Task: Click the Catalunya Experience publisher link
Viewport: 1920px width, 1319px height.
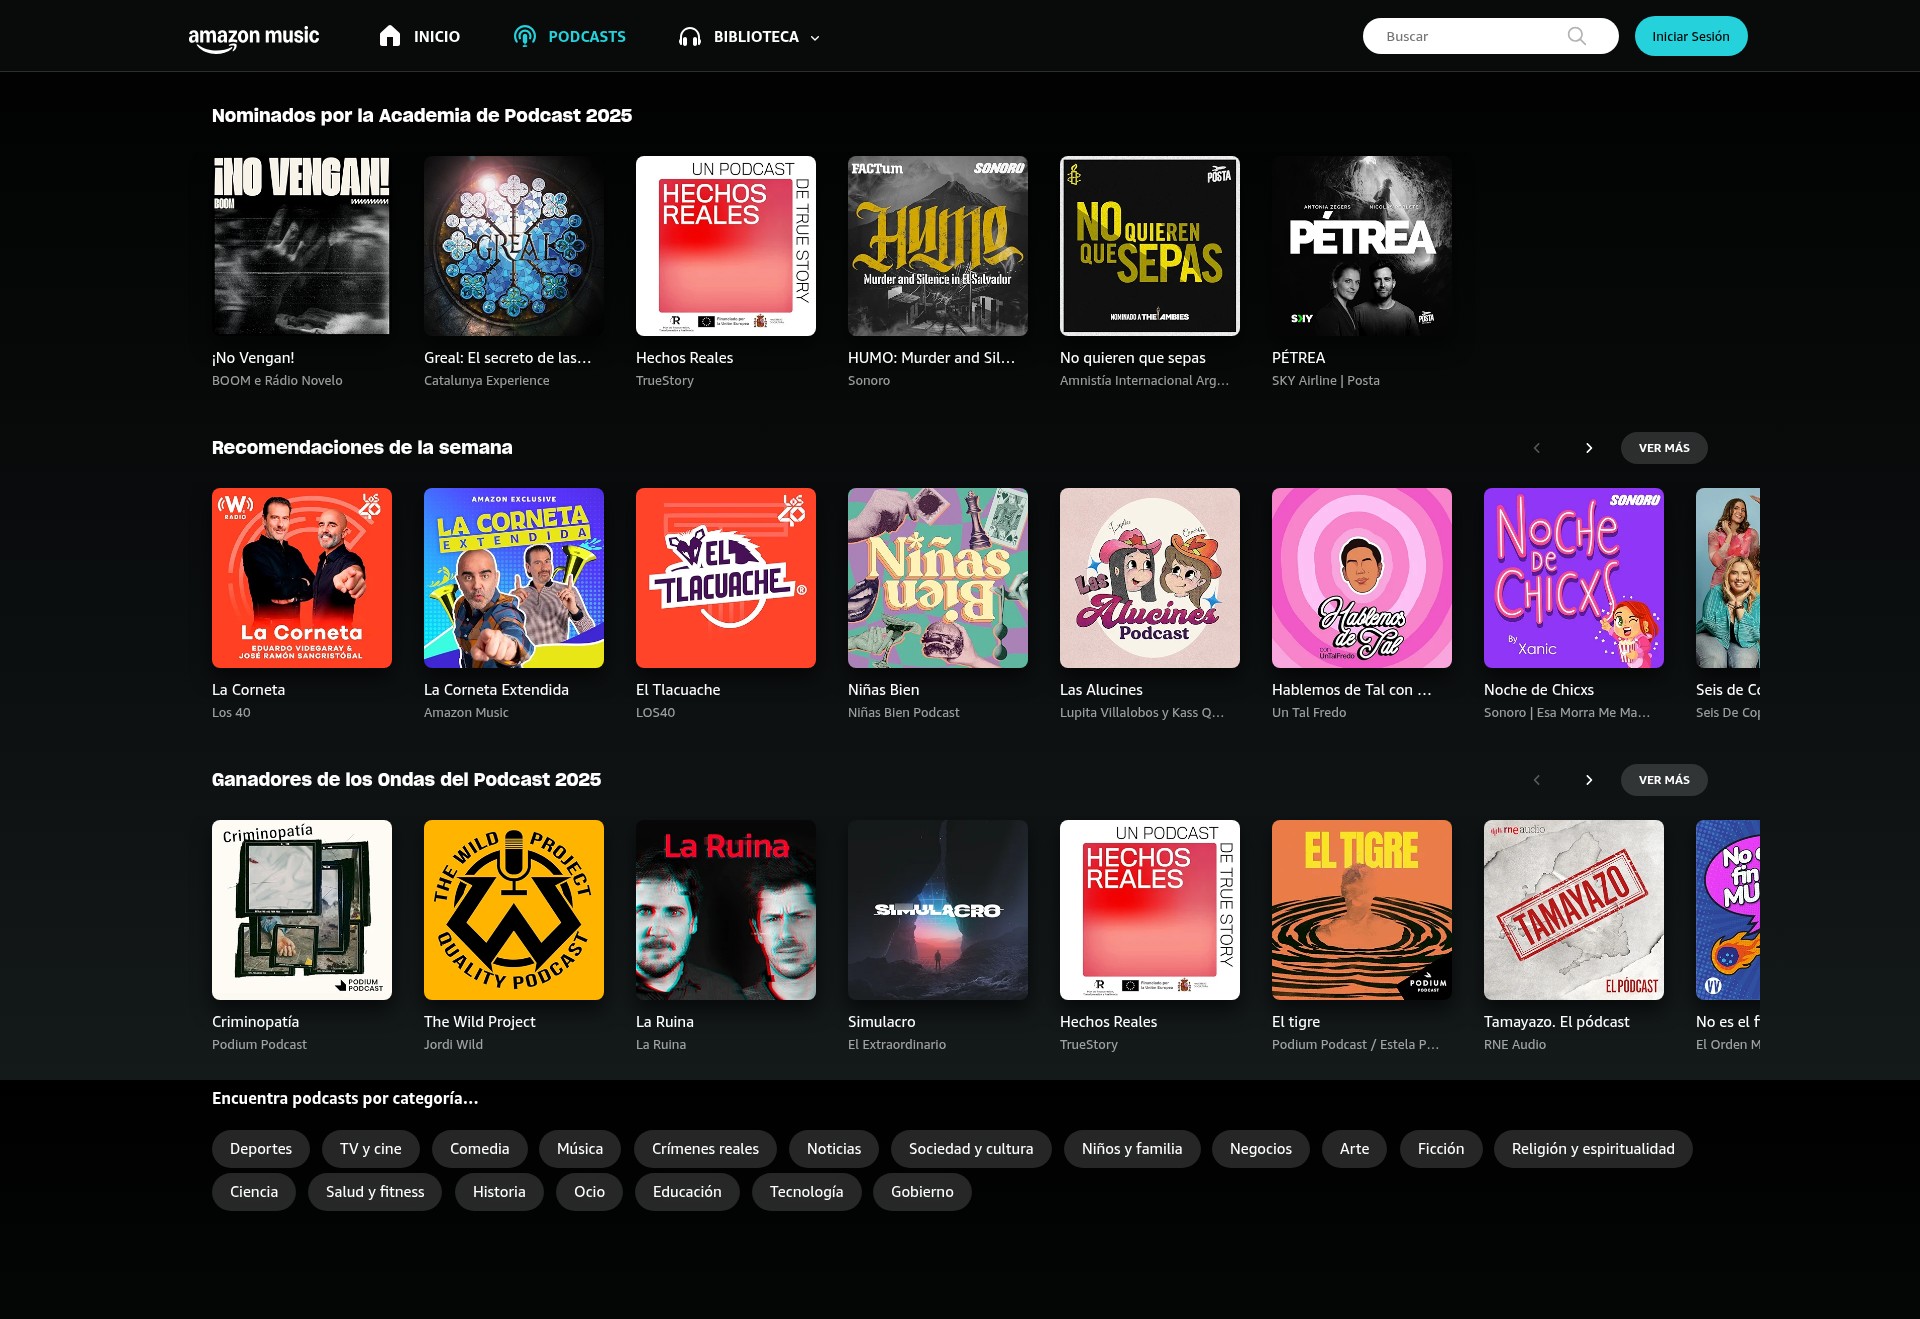Action: pyautogui.click(x=486, y=381)
